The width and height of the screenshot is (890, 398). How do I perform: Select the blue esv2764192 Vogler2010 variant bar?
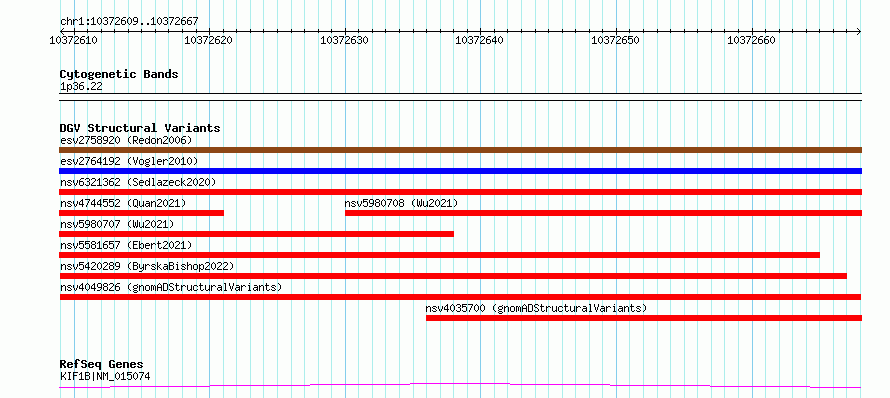point(460,171)
